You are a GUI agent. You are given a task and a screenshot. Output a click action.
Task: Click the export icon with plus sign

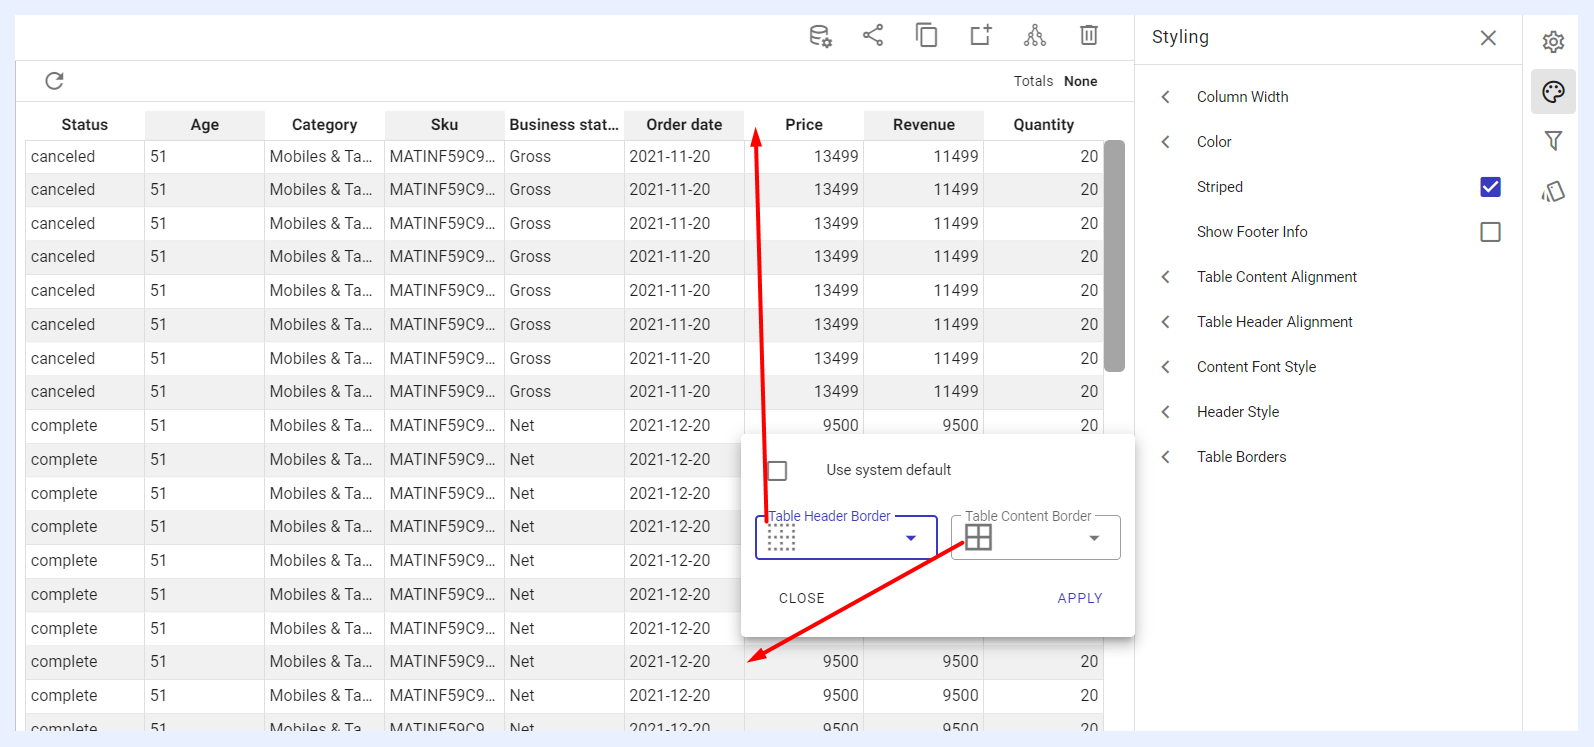981,36
